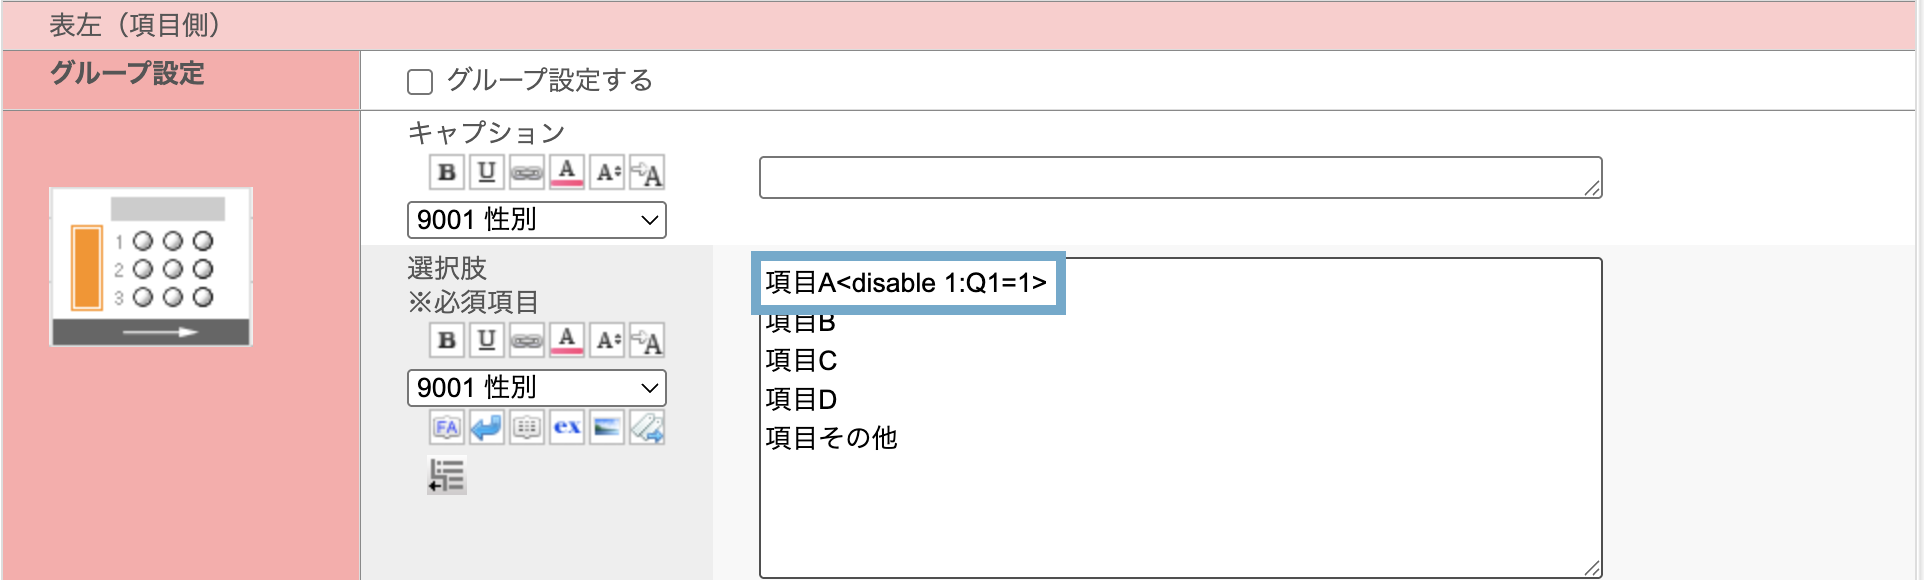Click the tag-copy icon with blue arrow
1924x580 pixels.
[x=646, y=427]
